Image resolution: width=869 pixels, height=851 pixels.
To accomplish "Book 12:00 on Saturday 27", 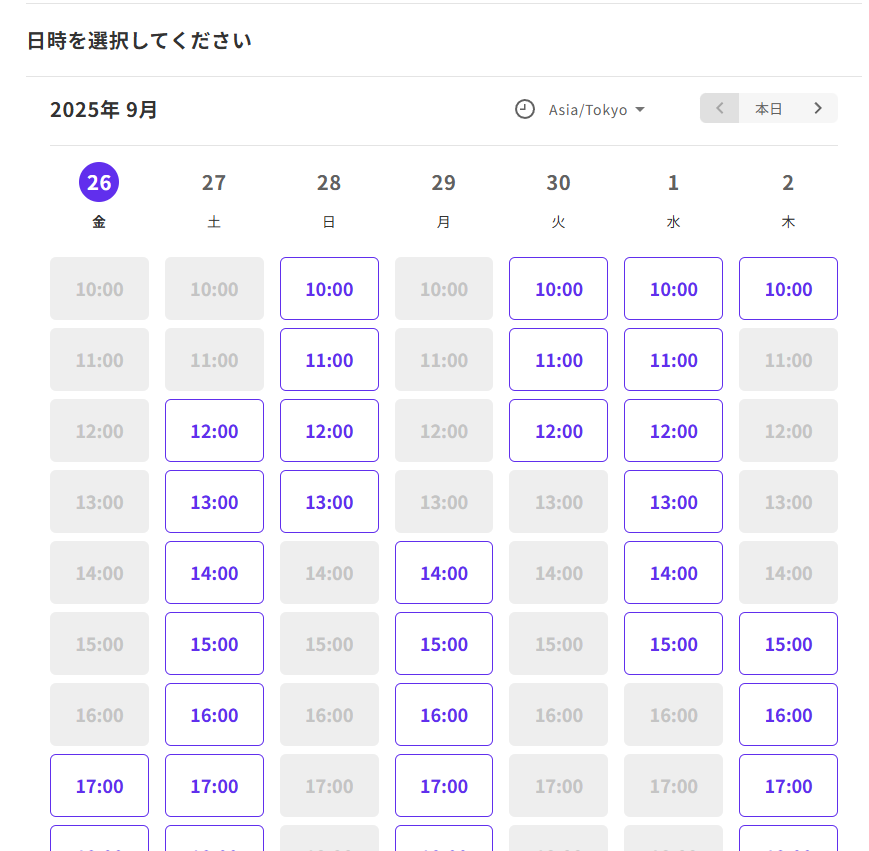I will [214, 431].
